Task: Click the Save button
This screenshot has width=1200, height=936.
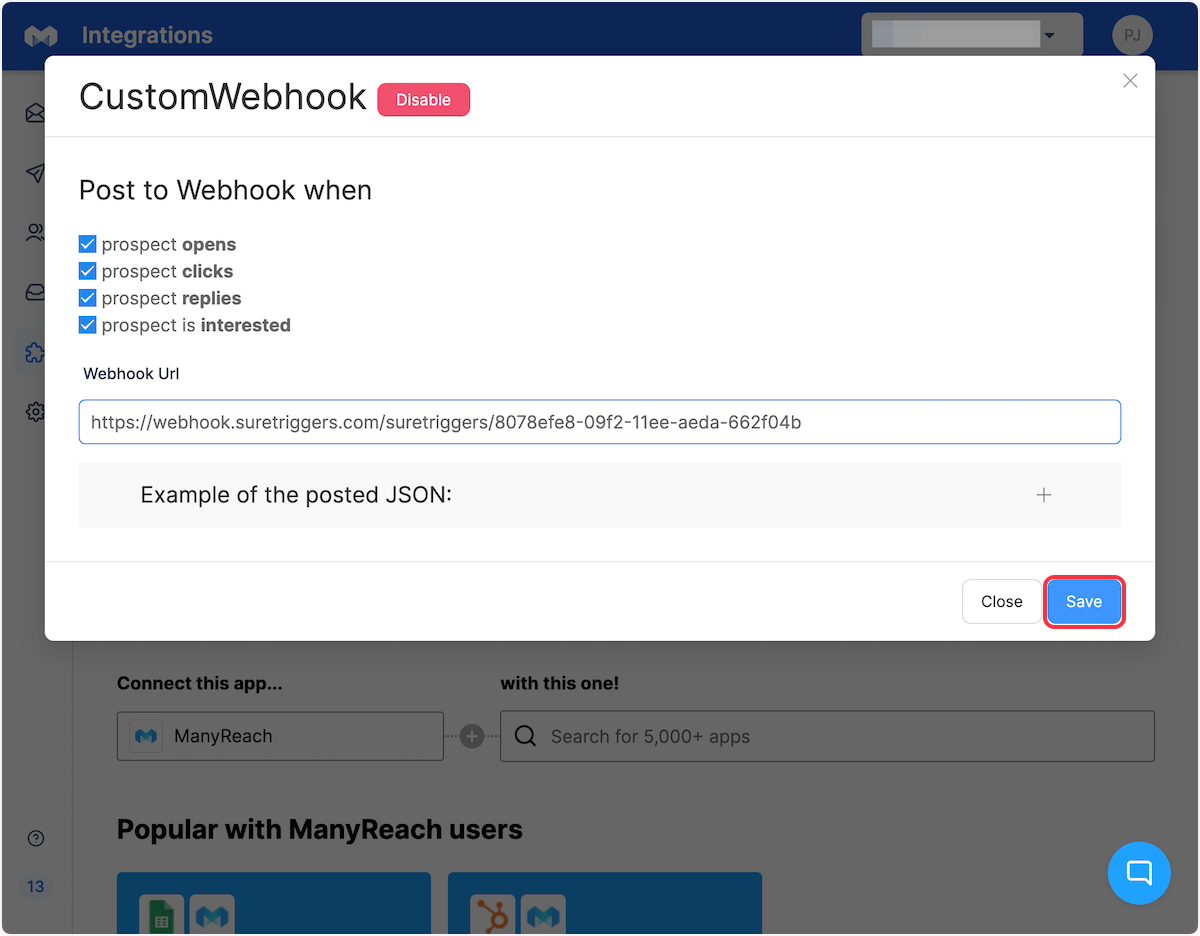Action: [x=1084, y=602]
